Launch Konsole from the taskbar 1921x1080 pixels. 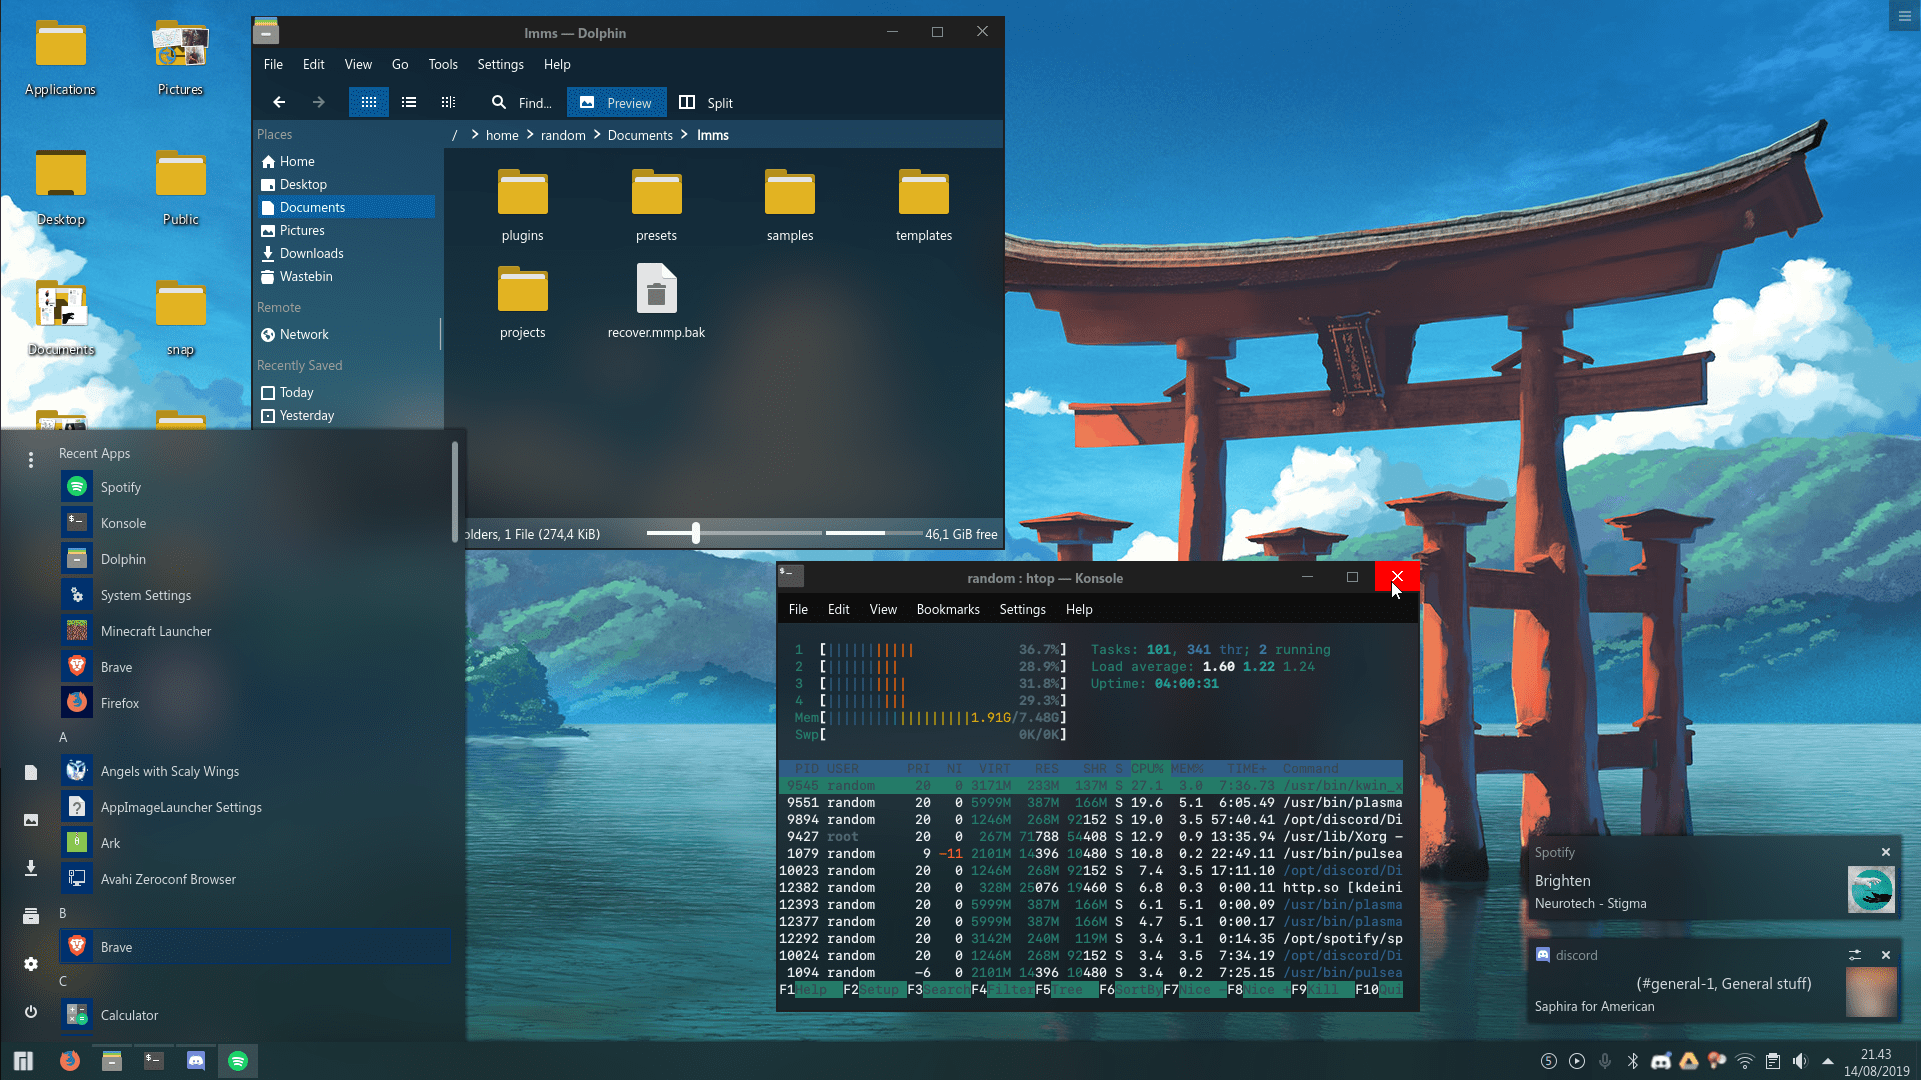(x=154, y=1061)
